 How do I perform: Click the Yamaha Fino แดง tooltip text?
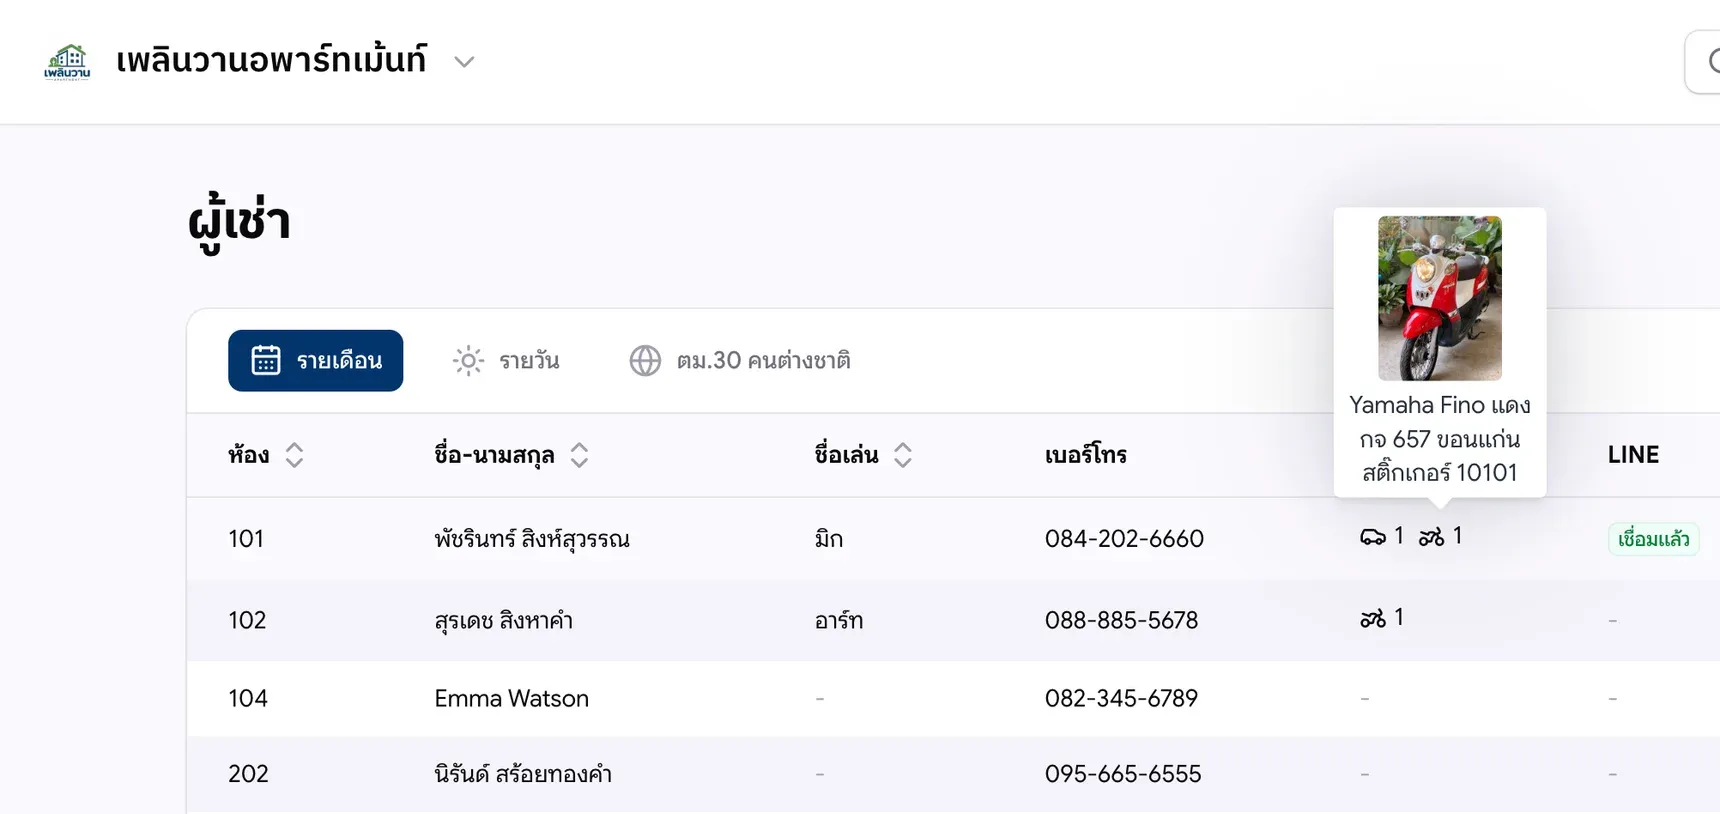(1440, 405)
